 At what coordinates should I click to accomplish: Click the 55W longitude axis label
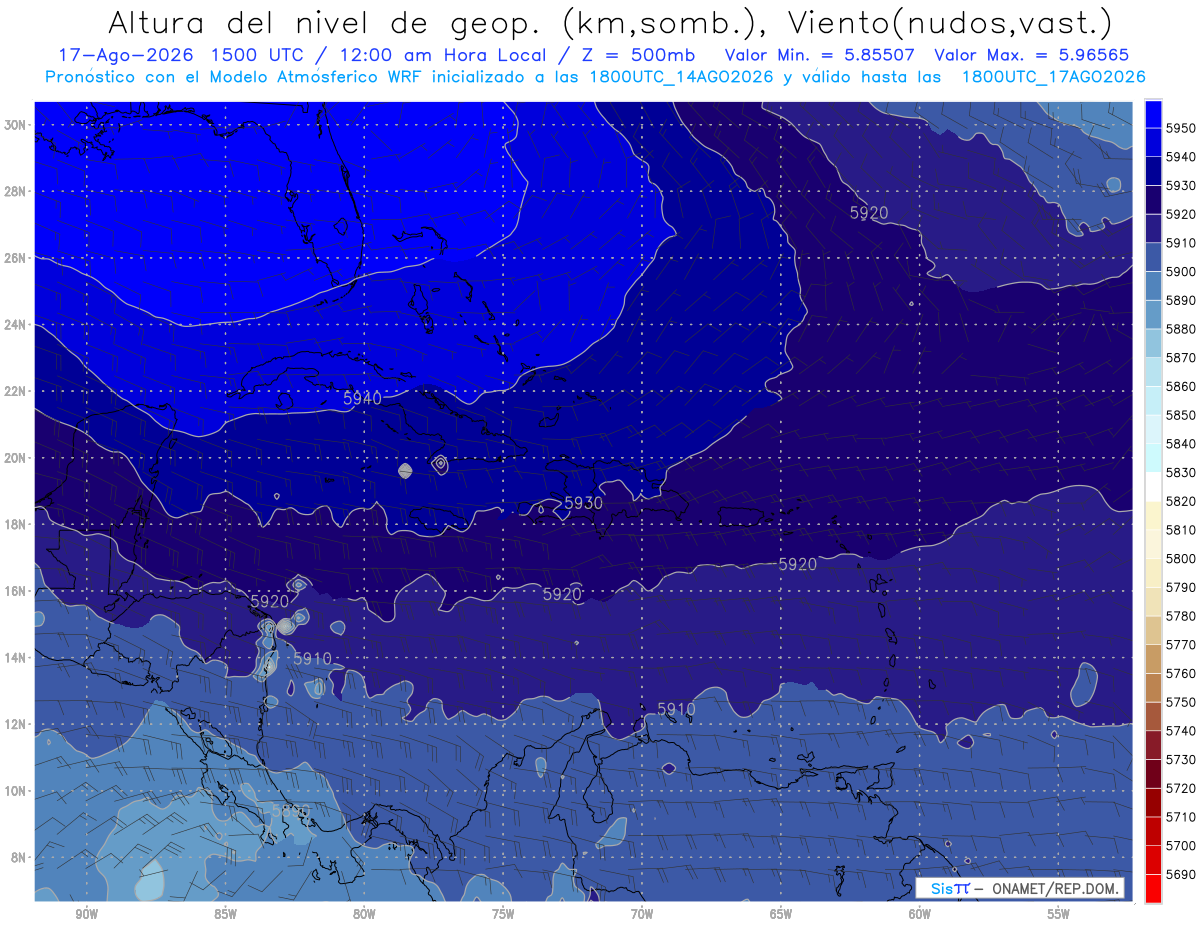tap(1059, 915)
